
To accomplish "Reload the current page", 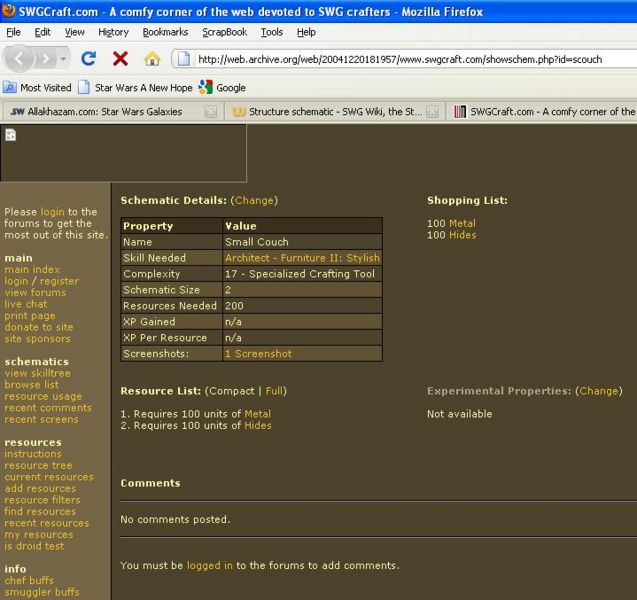I will click(89, 59).
